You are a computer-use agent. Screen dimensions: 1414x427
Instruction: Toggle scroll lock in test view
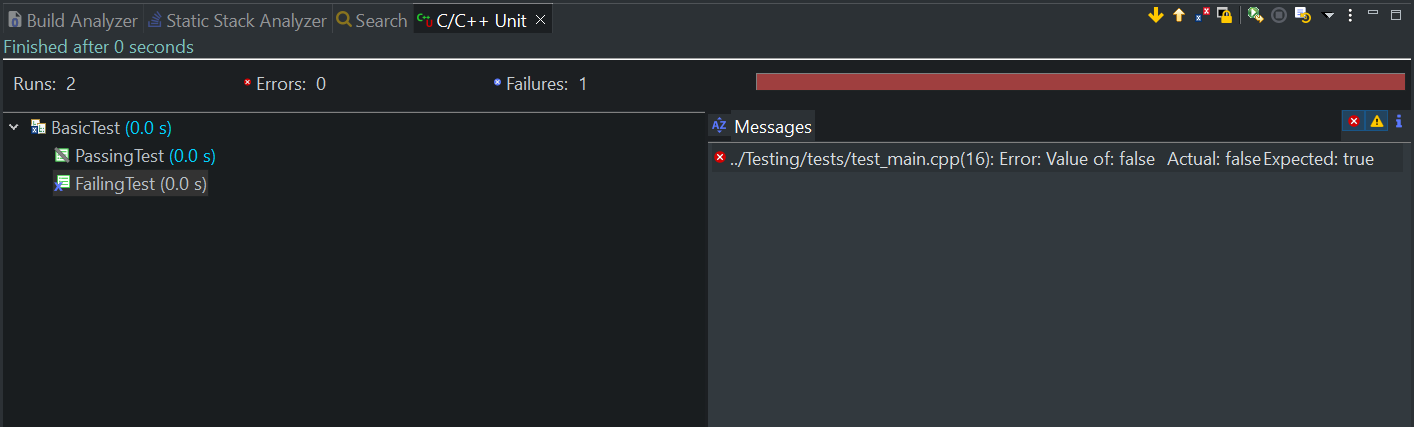1224,15
